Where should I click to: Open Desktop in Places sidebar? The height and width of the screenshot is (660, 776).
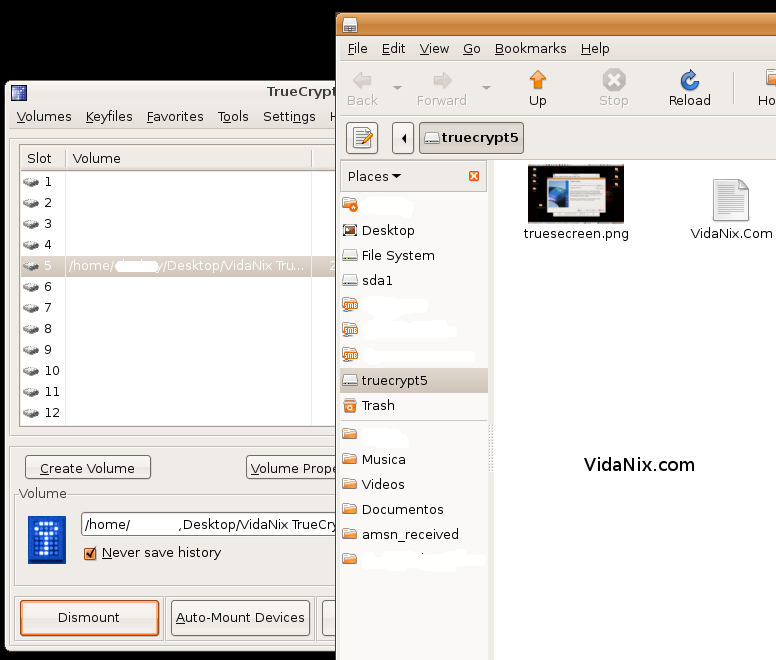click(x=414, y=231)
